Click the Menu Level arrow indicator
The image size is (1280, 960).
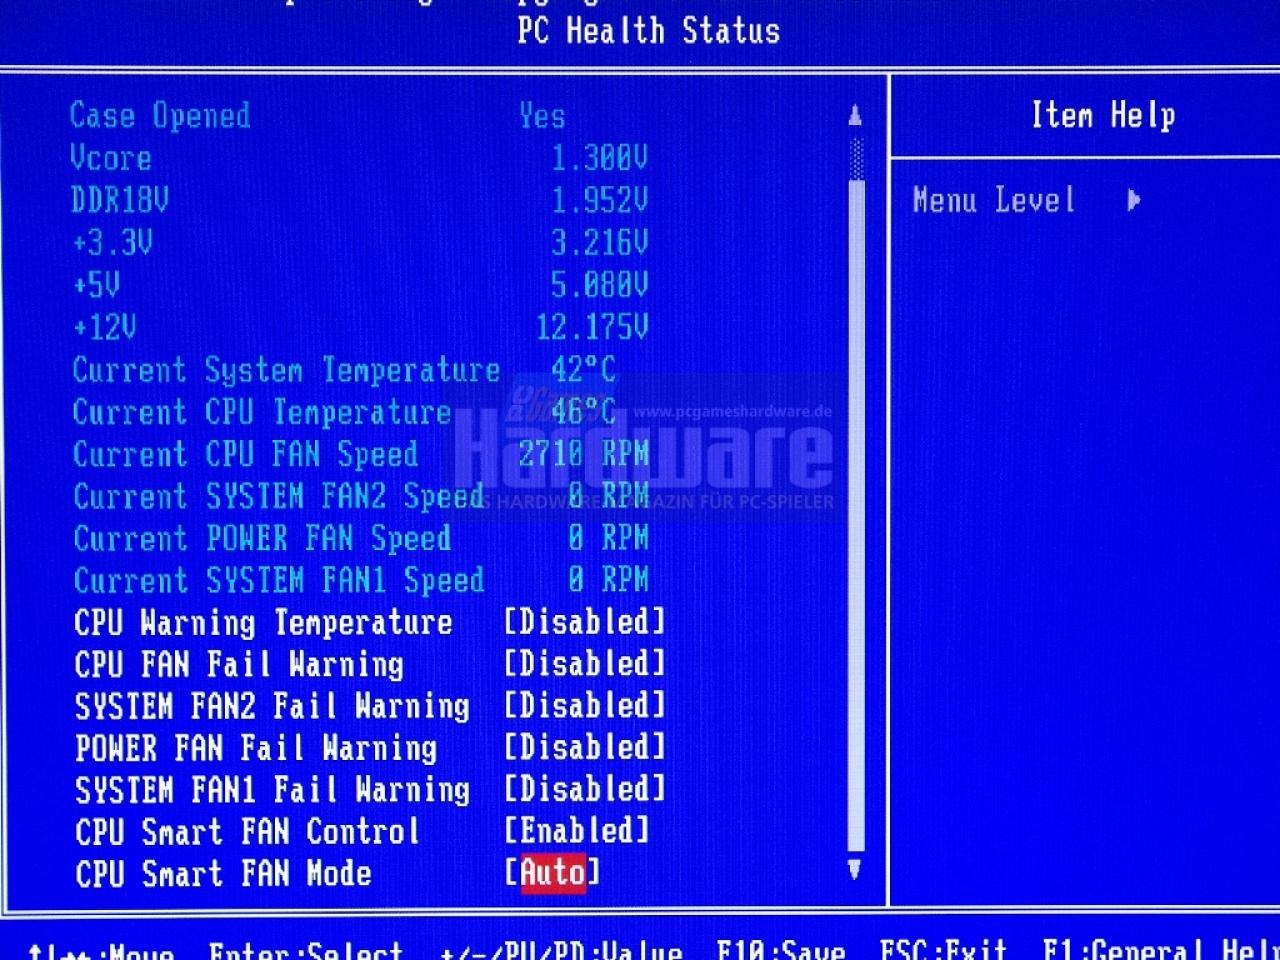point(1134,200)
